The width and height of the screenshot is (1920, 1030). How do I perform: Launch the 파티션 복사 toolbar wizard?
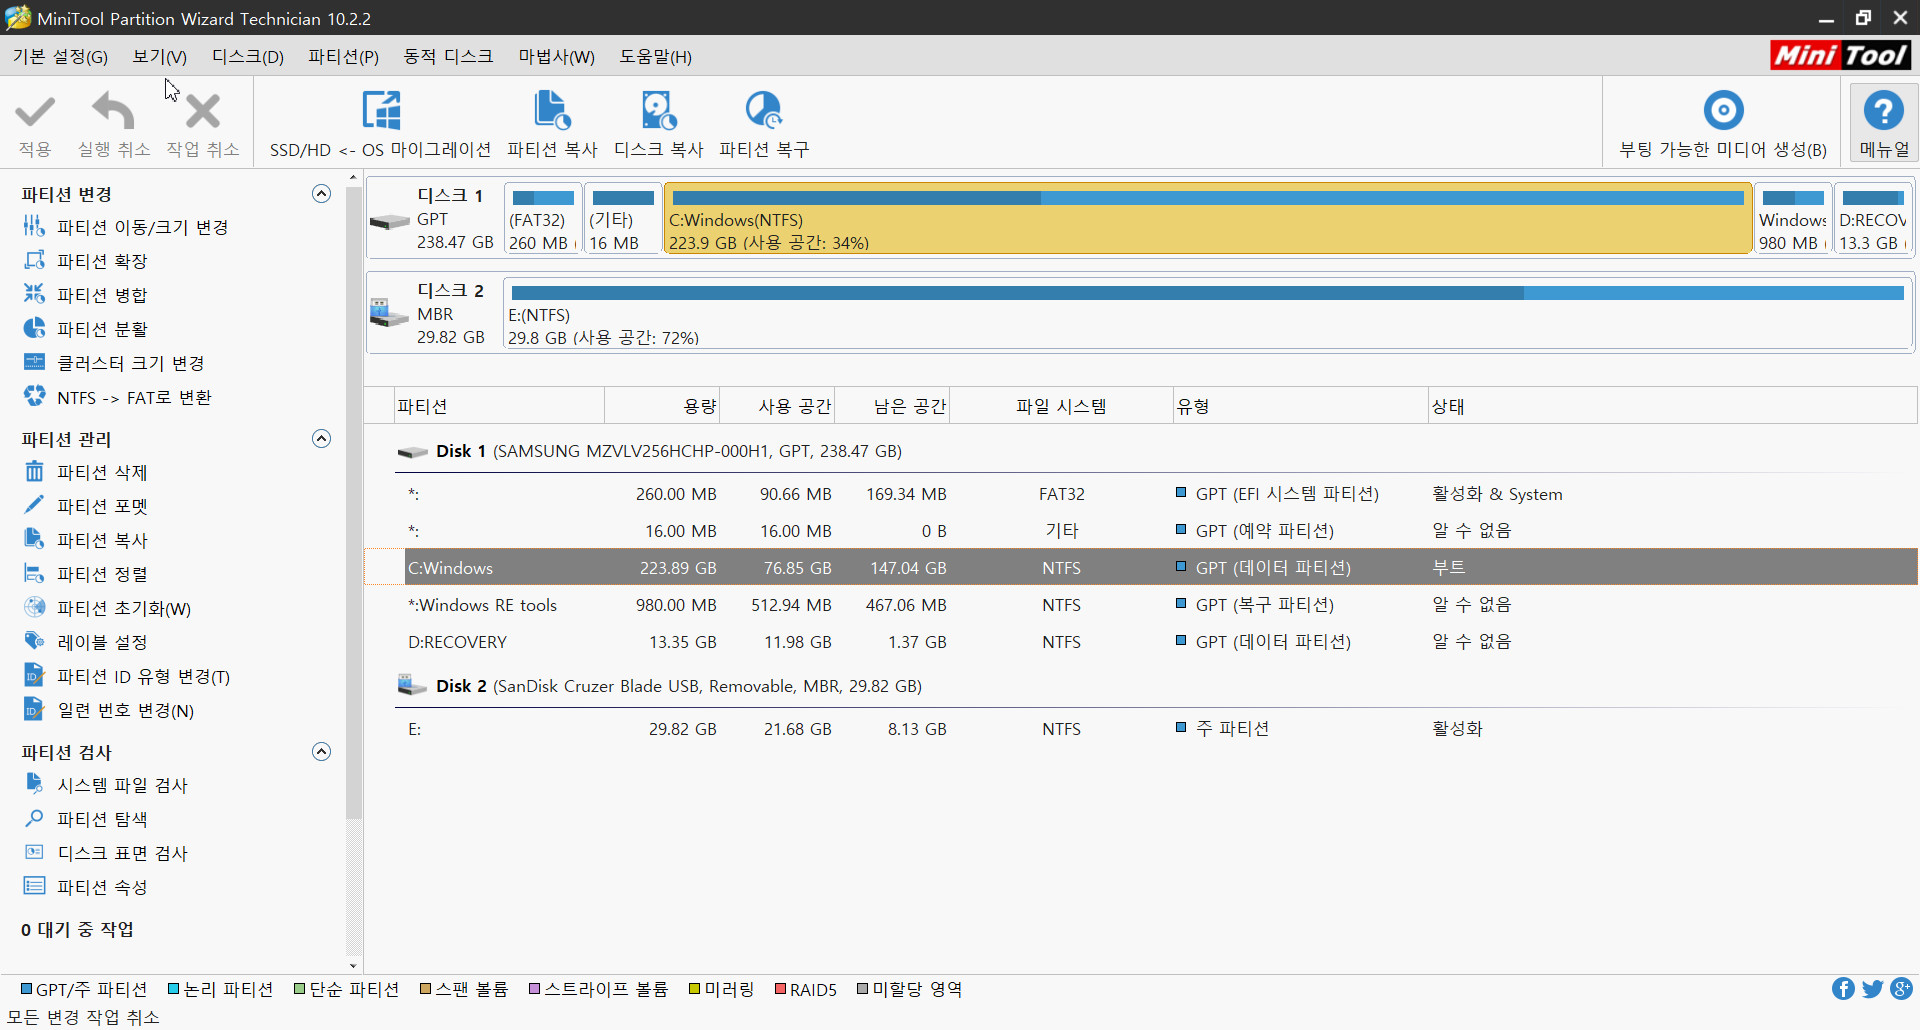point(552,110)
